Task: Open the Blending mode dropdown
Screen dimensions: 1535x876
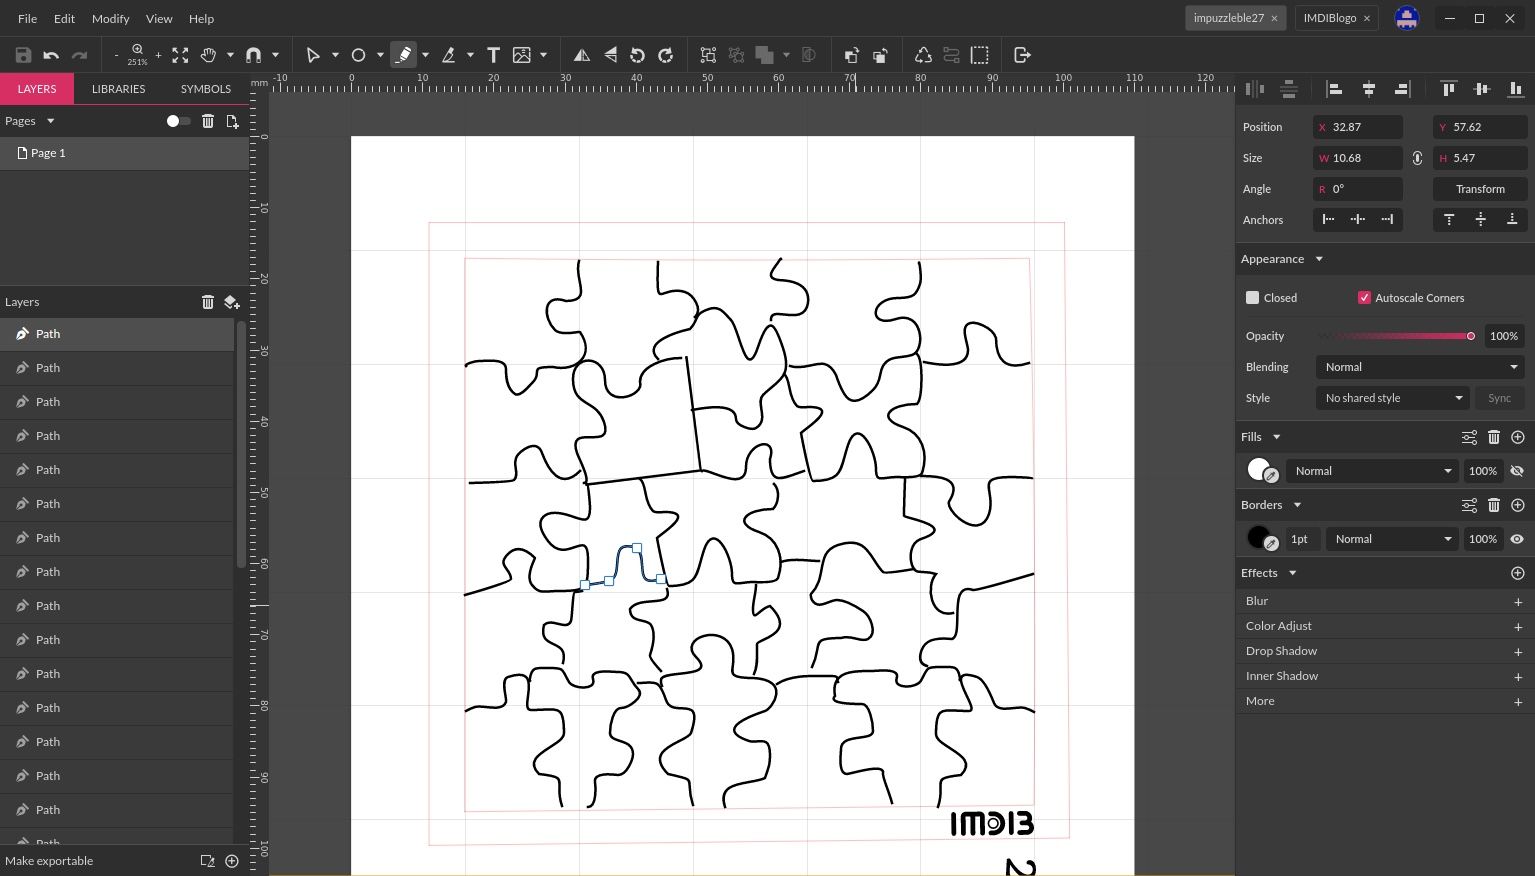Action: pos(1418,367)
